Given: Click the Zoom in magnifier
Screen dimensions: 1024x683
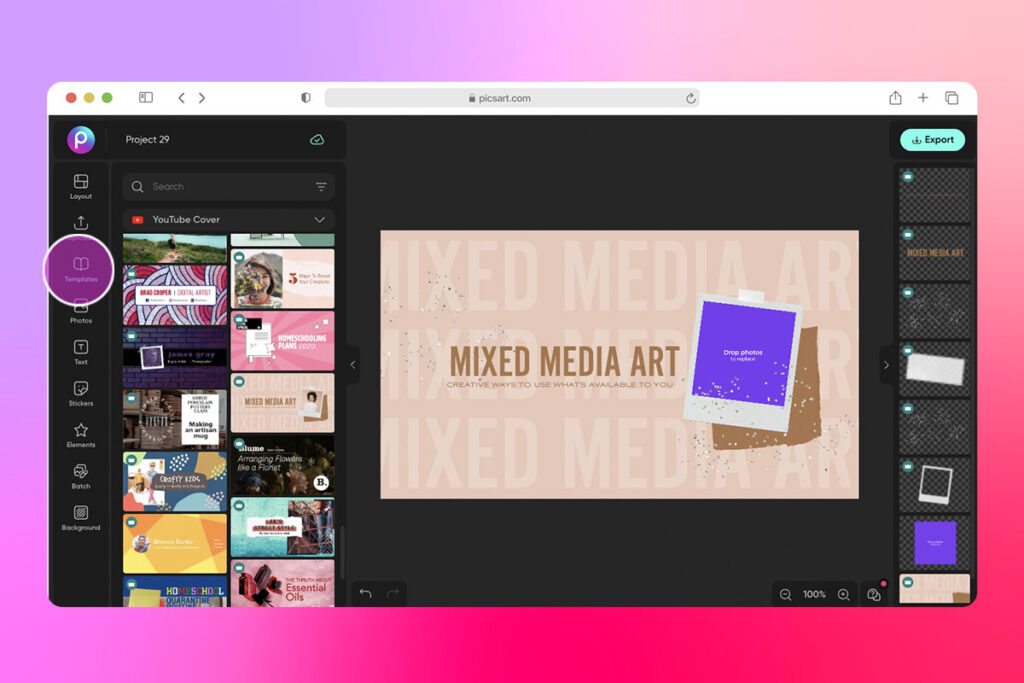Looking at the screenshot, I should click(x=842, y=594).
